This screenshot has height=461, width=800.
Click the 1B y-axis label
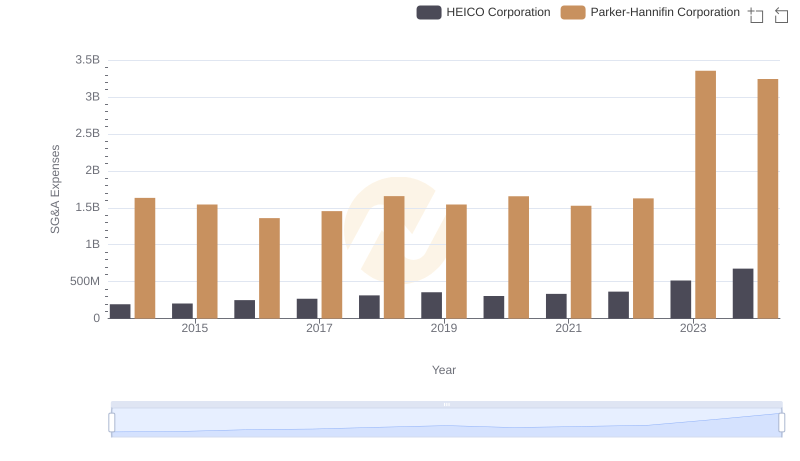pyautogui.click(x=92, y=244)
